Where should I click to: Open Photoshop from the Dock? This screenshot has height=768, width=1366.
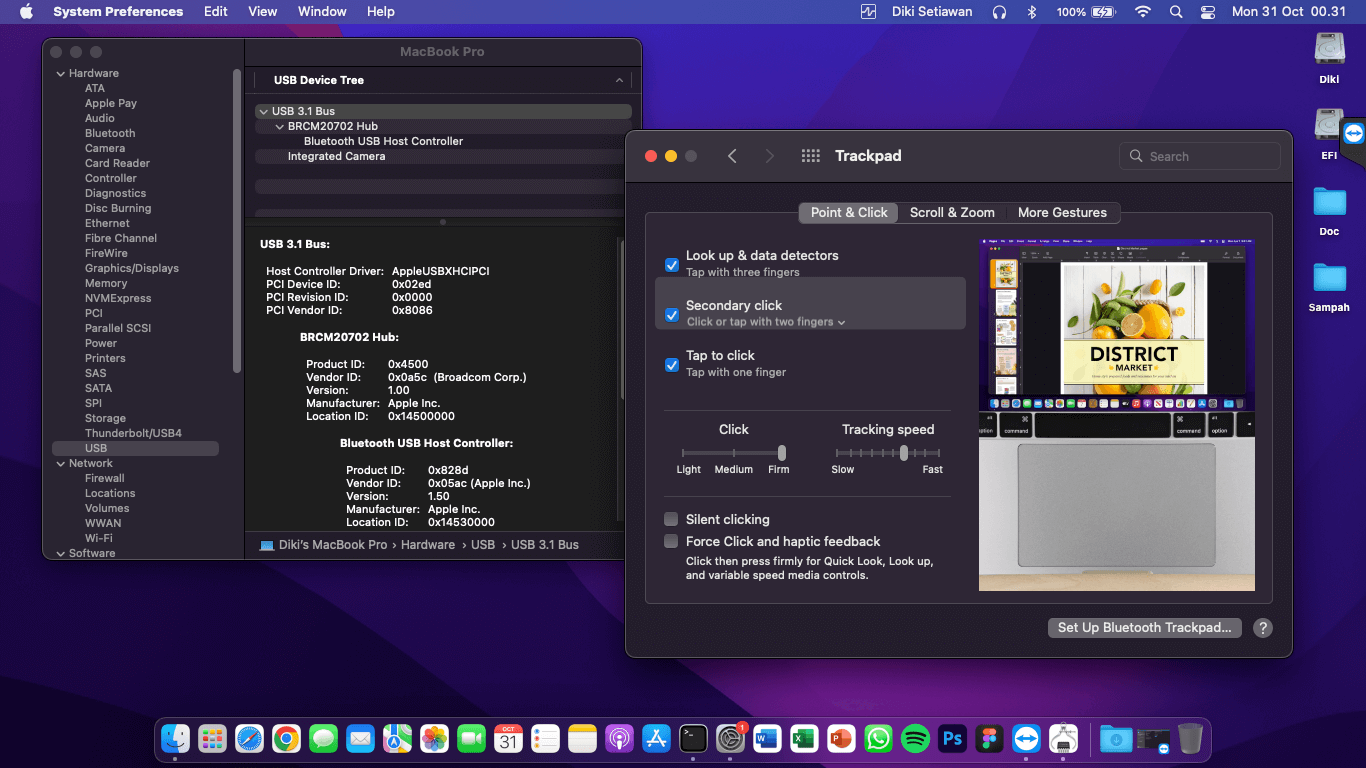pos(952,739)
